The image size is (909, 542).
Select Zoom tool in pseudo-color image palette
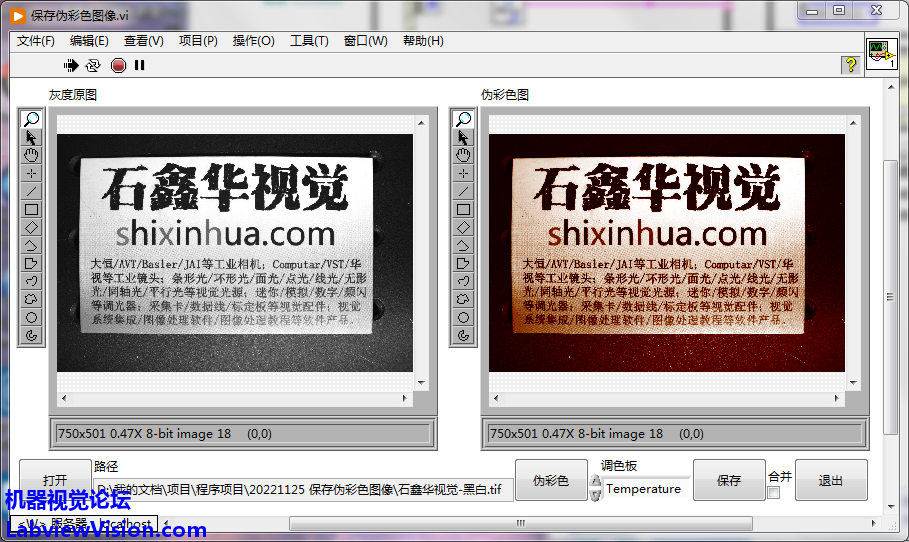pos(463,119)
